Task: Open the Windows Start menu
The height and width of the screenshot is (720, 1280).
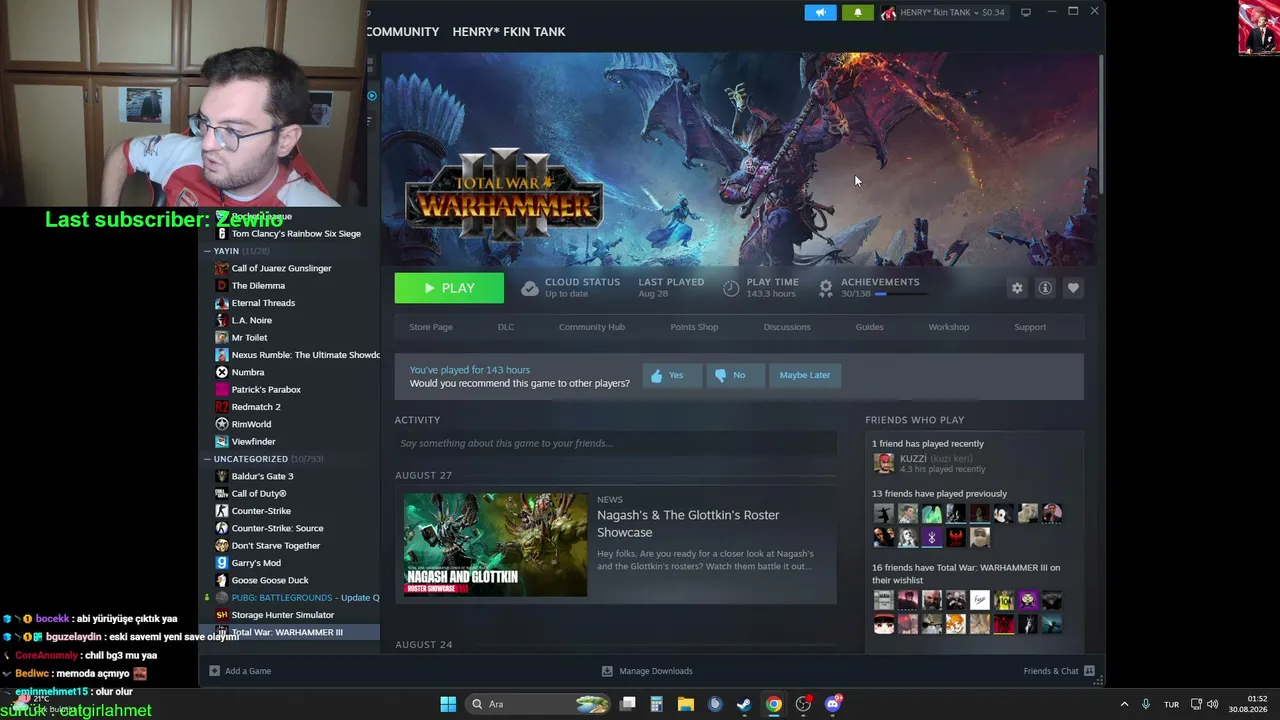Action: [x=448, y=704]
